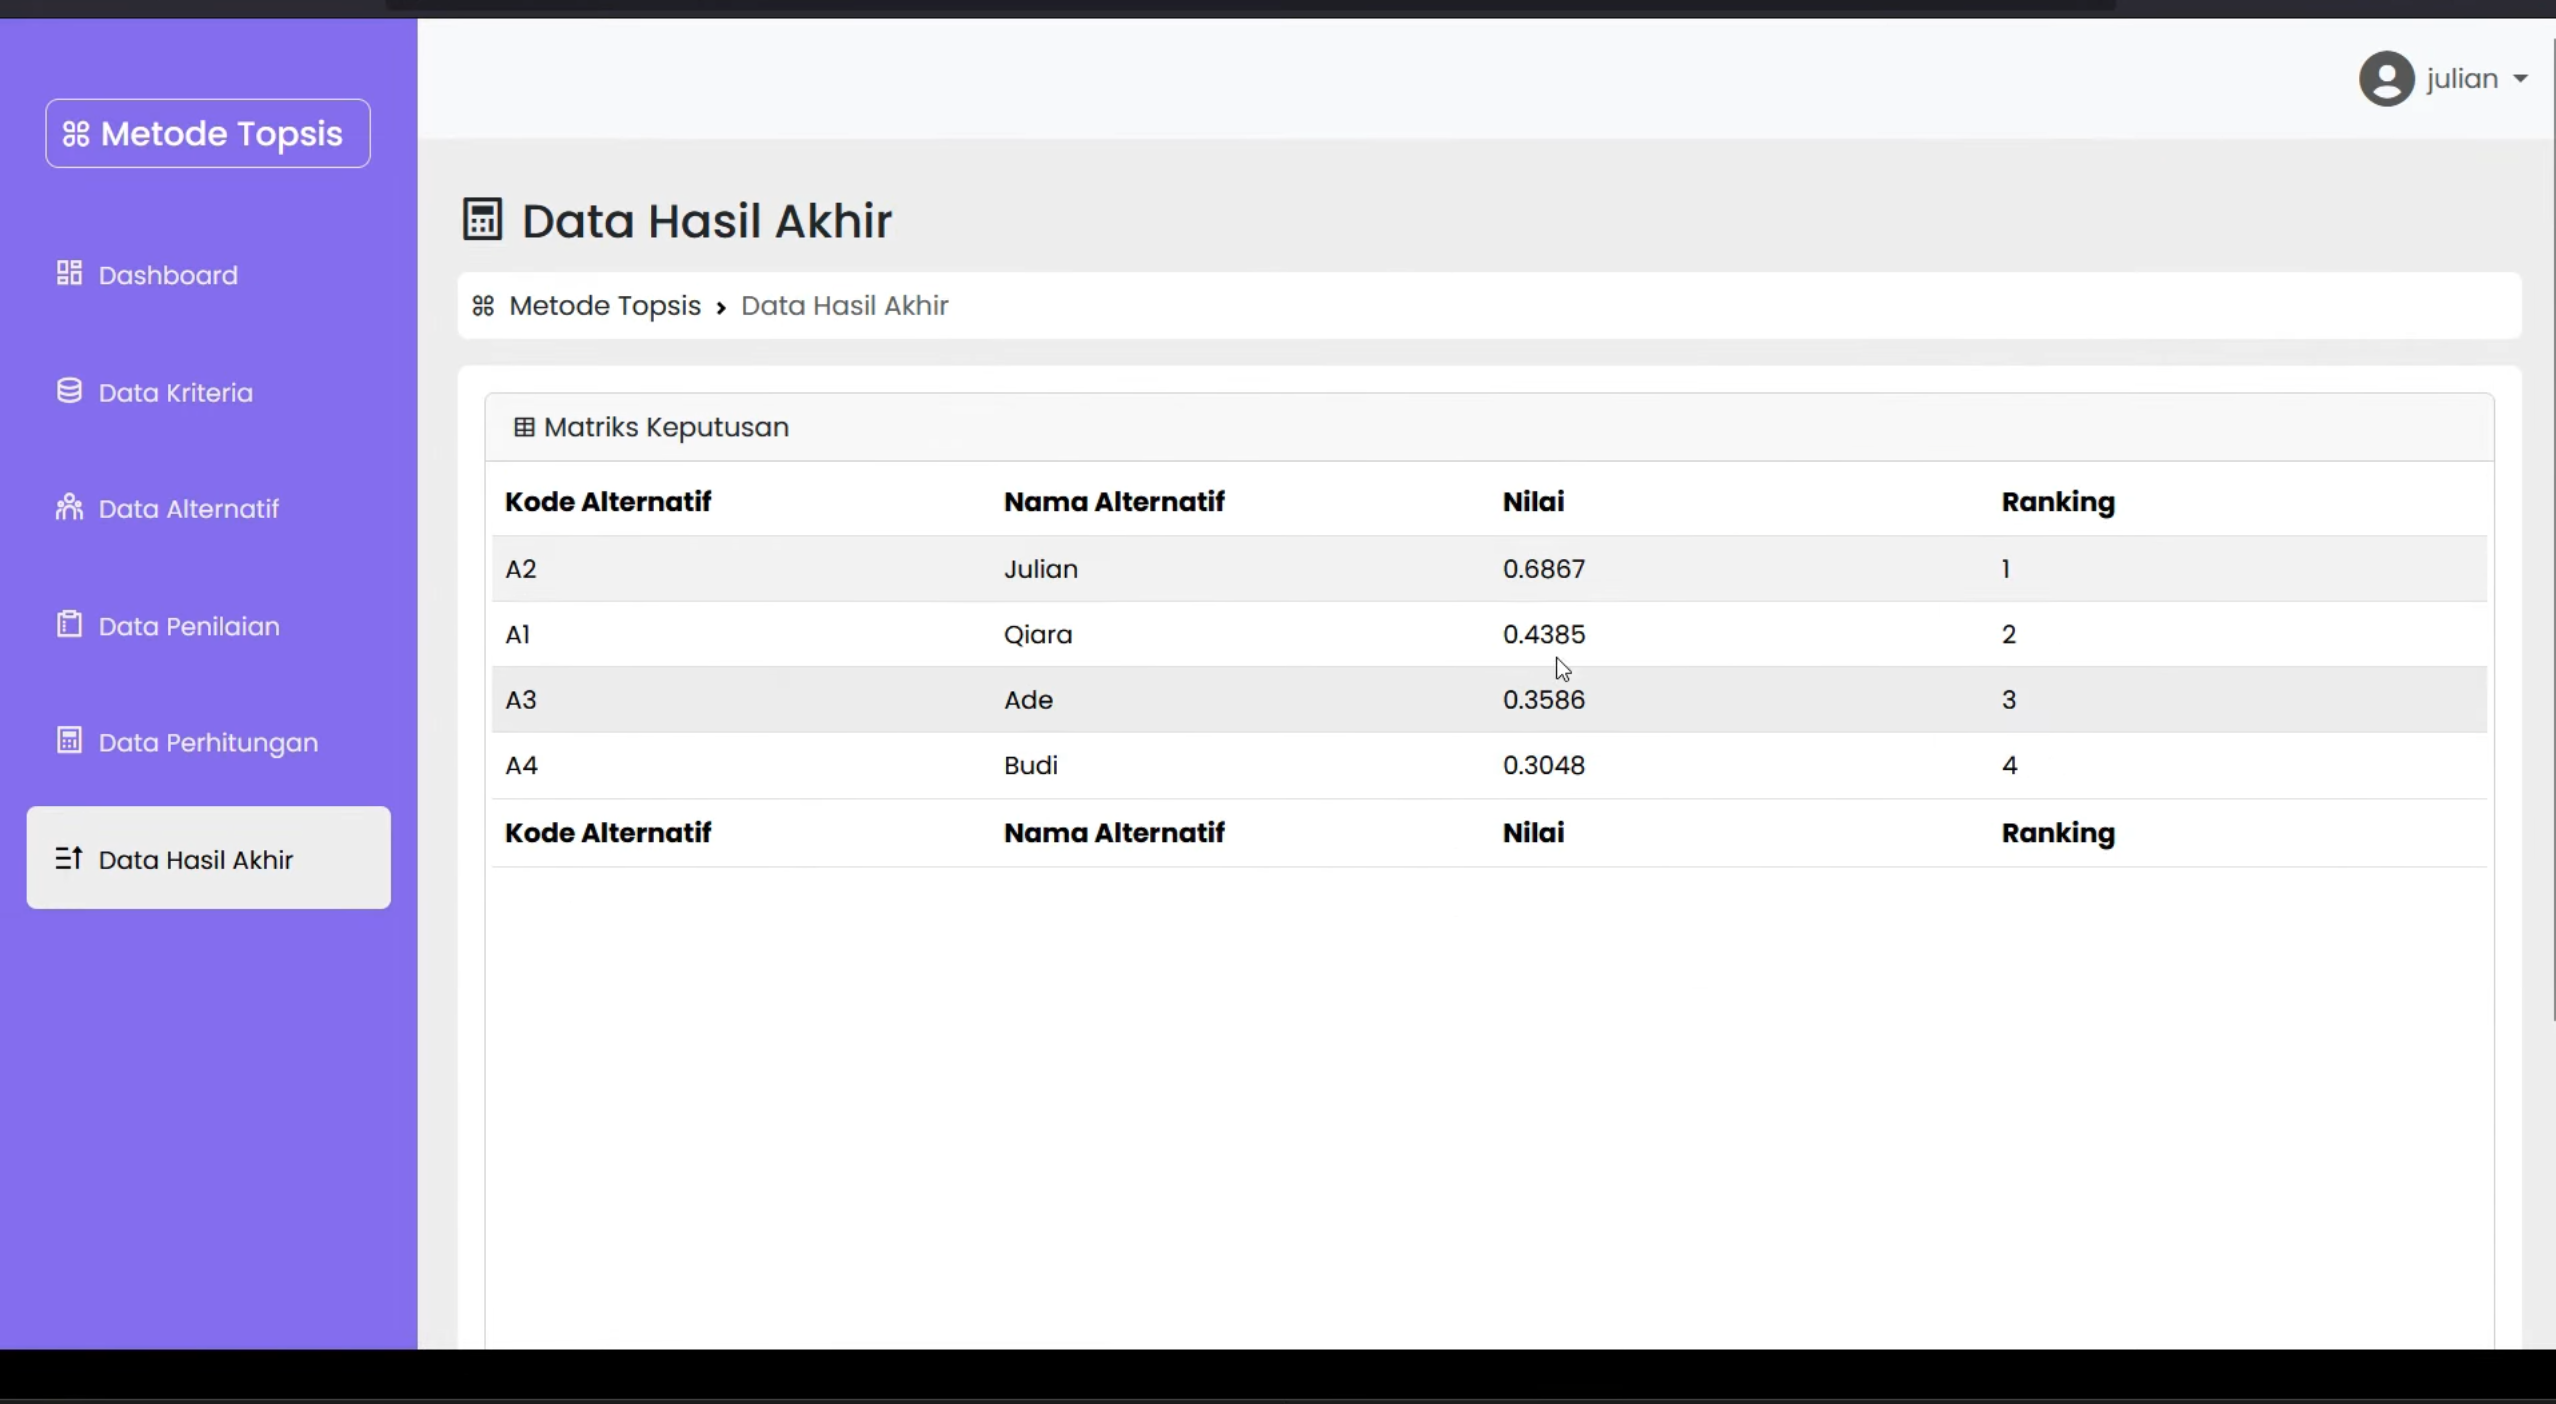Click the Matriks Keputusan table icon
This screenshot has height=1404, width=2556.
pos(524,428)
